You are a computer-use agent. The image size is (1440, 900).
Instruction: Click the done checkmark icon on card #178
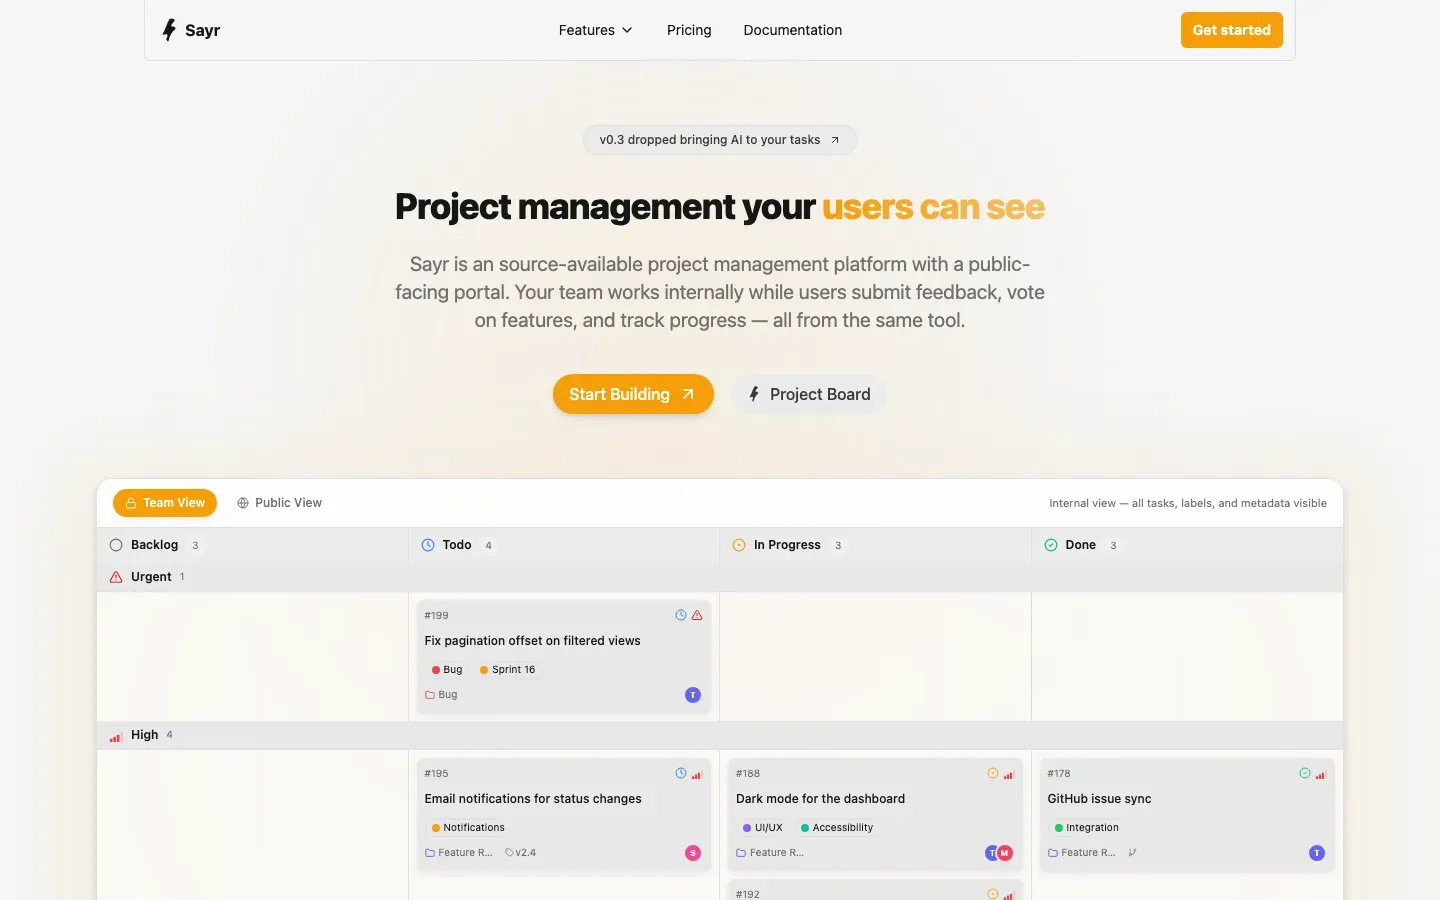1305,773
